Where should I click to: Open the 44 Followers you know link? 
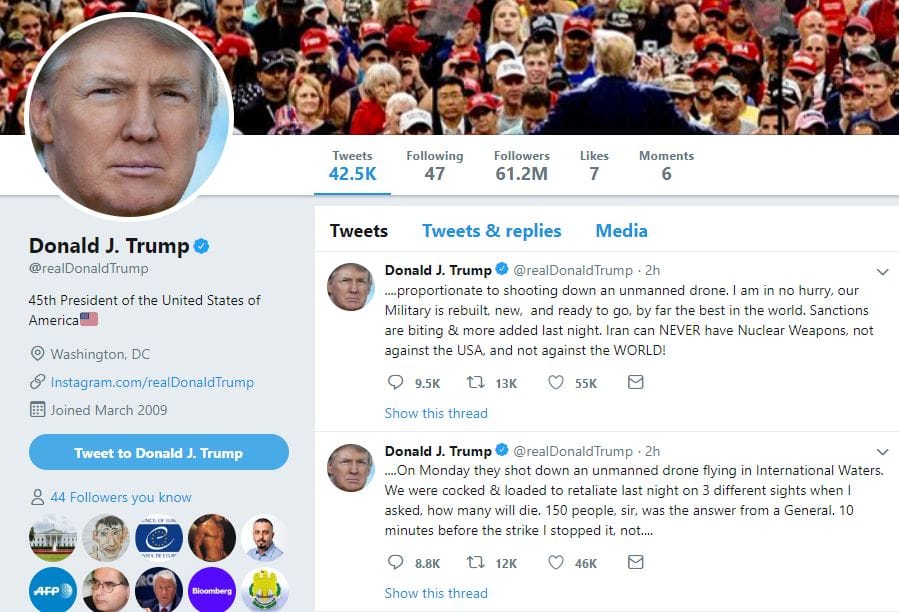tap(121, 497)
